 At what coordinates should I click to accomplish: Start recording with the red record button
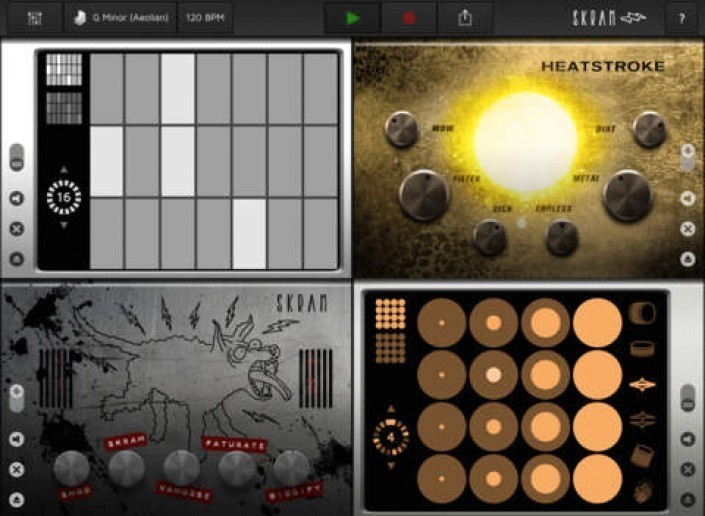pos(409,18)
